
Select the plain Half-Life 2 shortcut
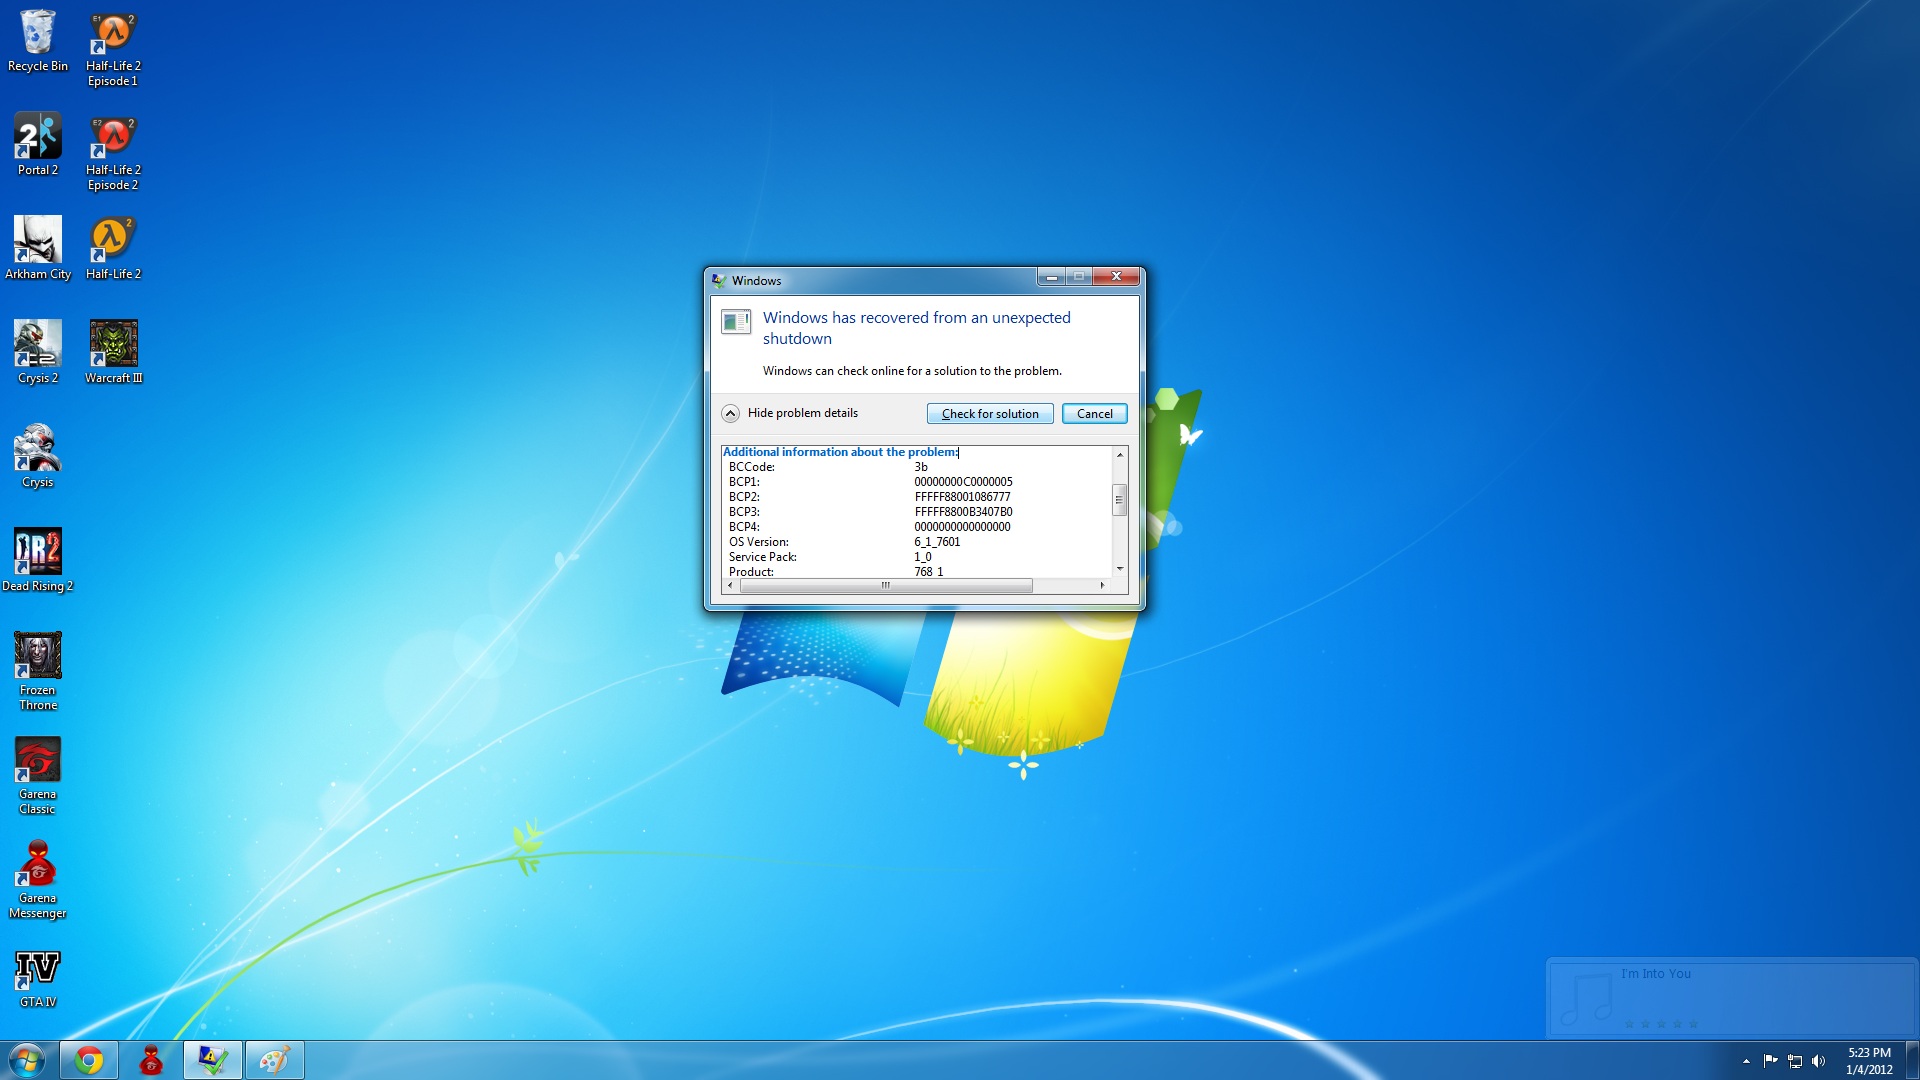(113, 248)
